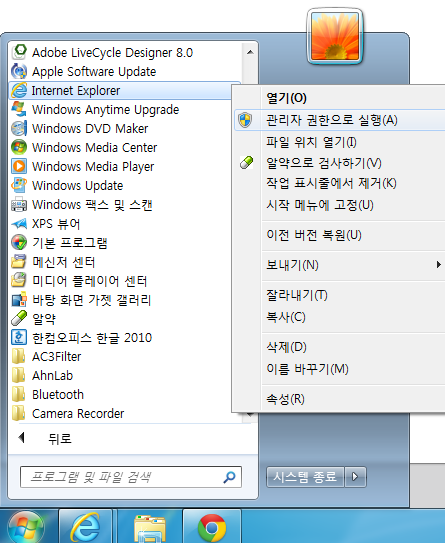Click the Windows Media Center text label

pyautogui.click(x=95, y=148)
